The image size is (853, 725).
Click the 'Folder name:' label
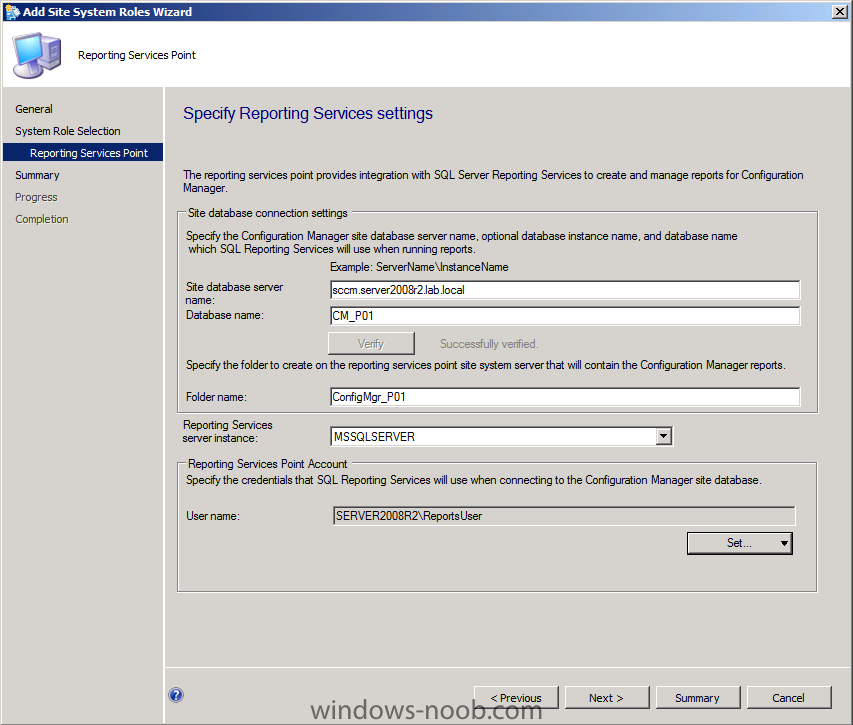point(216,397)
